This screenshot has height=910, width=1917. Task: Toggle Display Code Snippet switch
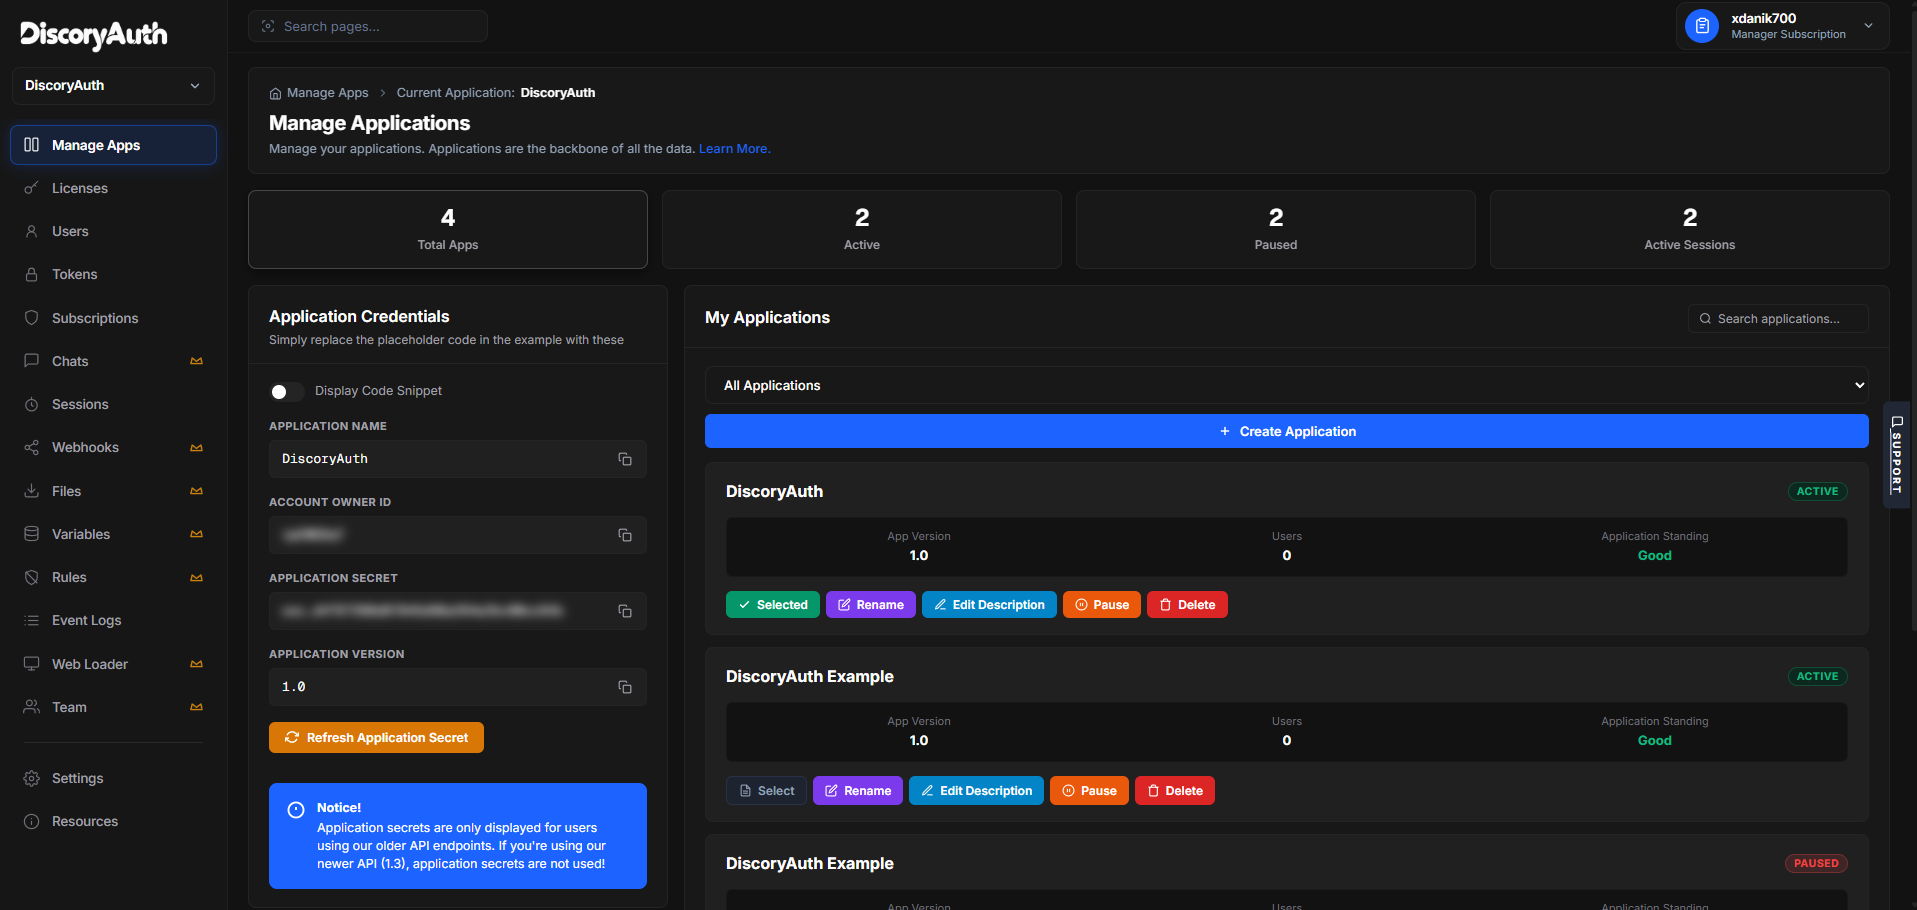point(286,391)
